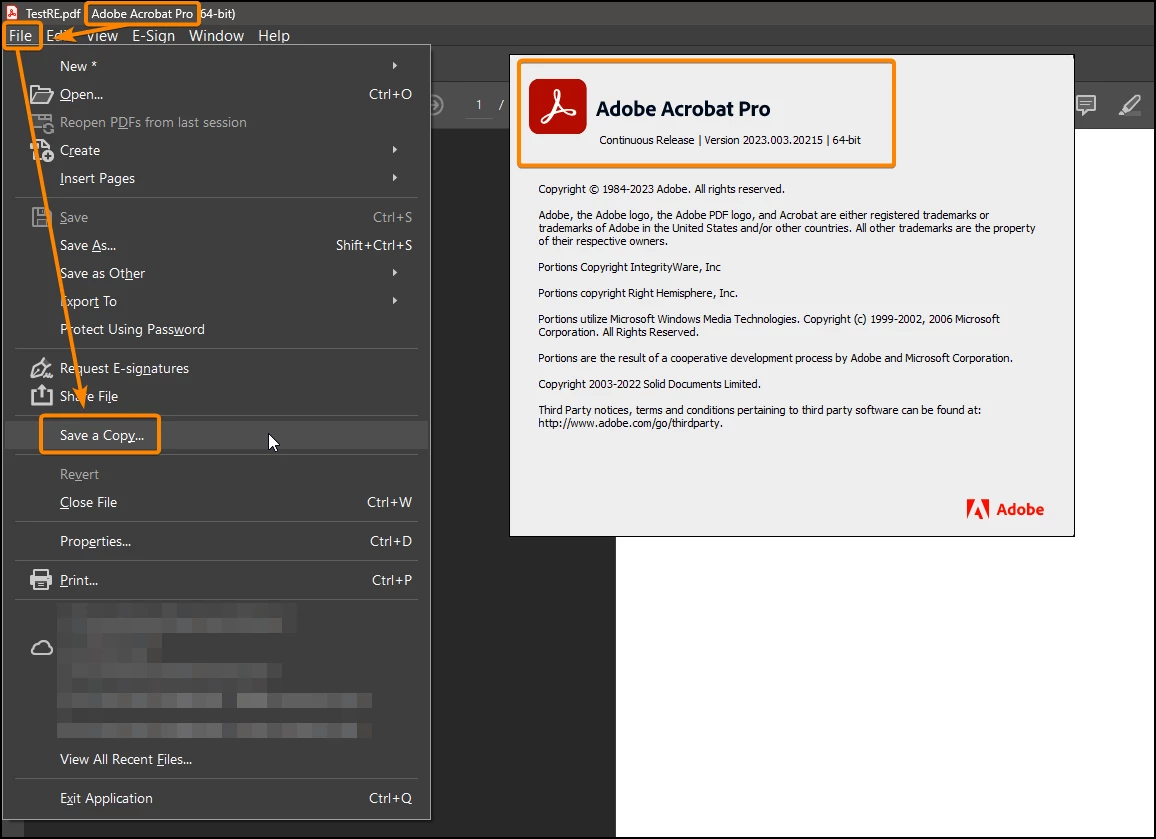
Task: Click the Adobe logo in About dialog
Action: coord(1005,509)
